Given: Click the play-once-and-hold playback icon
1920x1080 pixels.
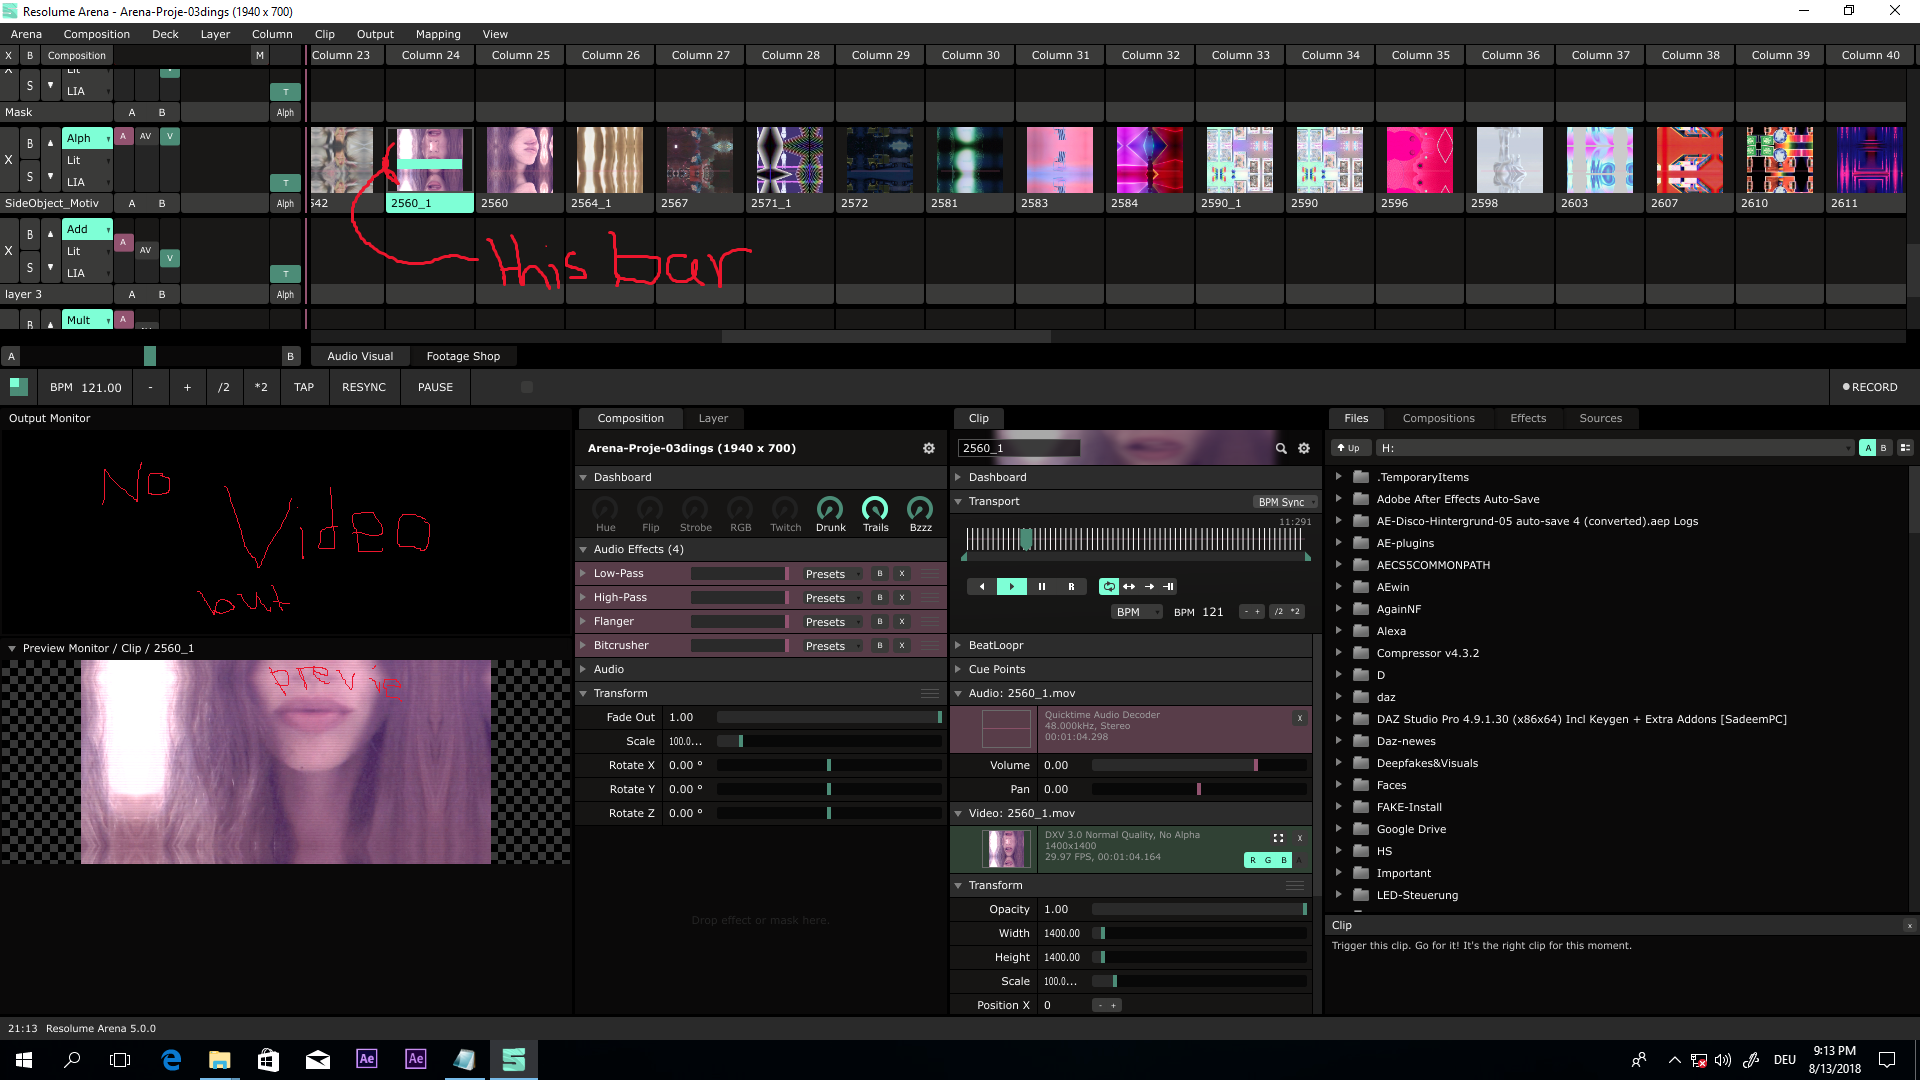Looking at the screenshot, I should click(x=1168, y=587).
